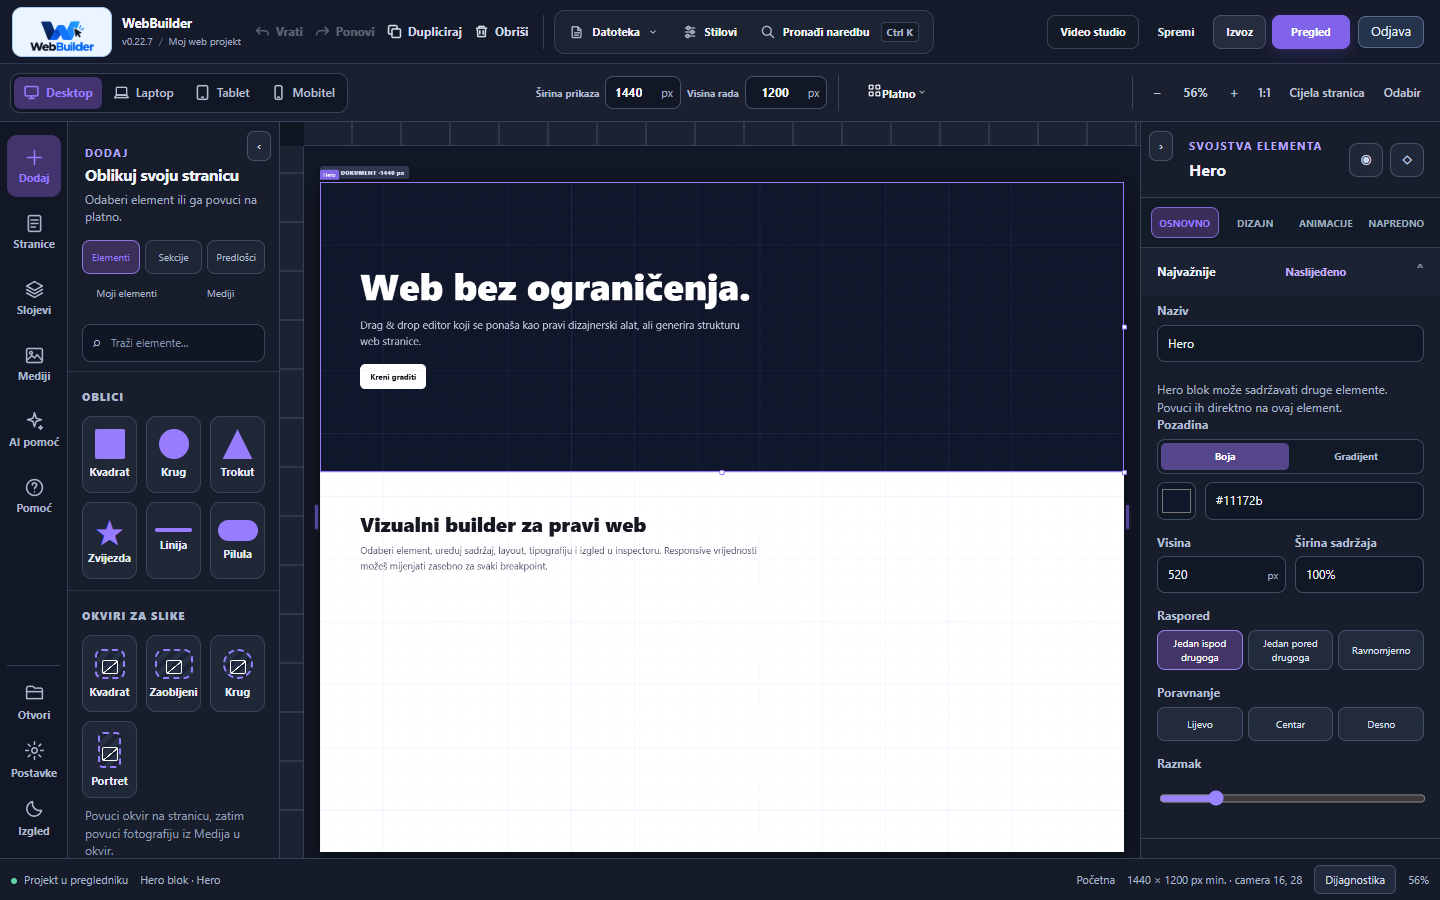
Task: Switch to DIZAJN properties tab
Action: [x=1255, y=223]
